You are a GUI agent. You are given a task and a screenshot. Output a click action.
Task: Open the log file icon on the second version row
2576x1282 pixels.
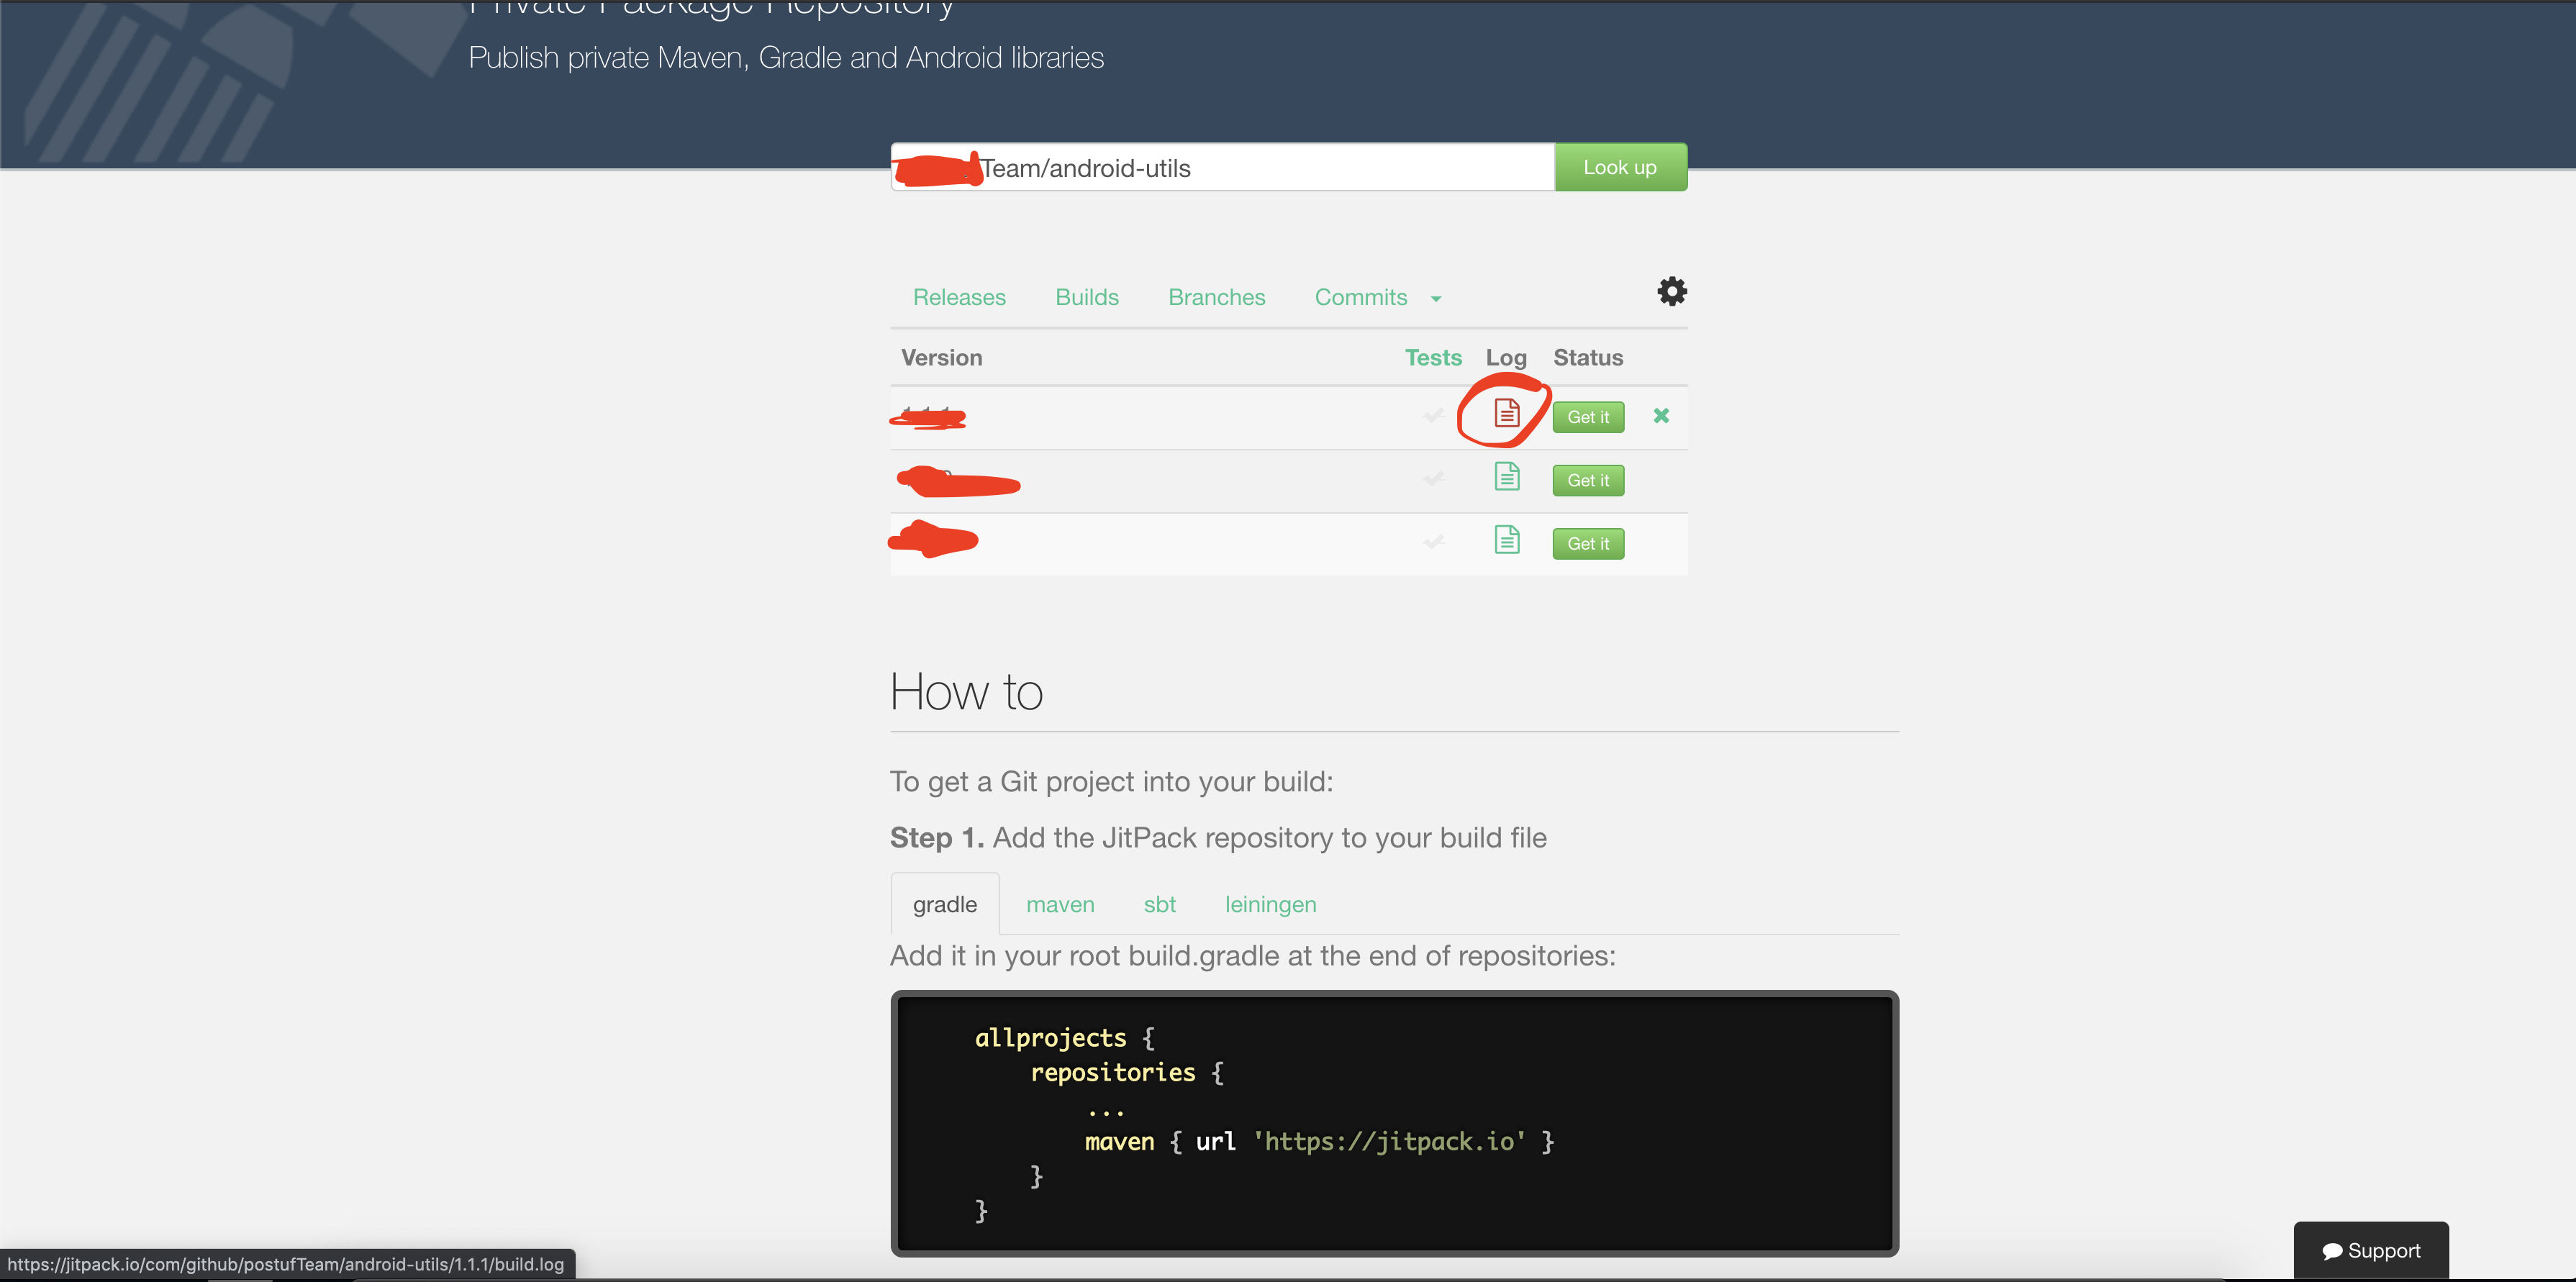click(x=1506, y=477)
